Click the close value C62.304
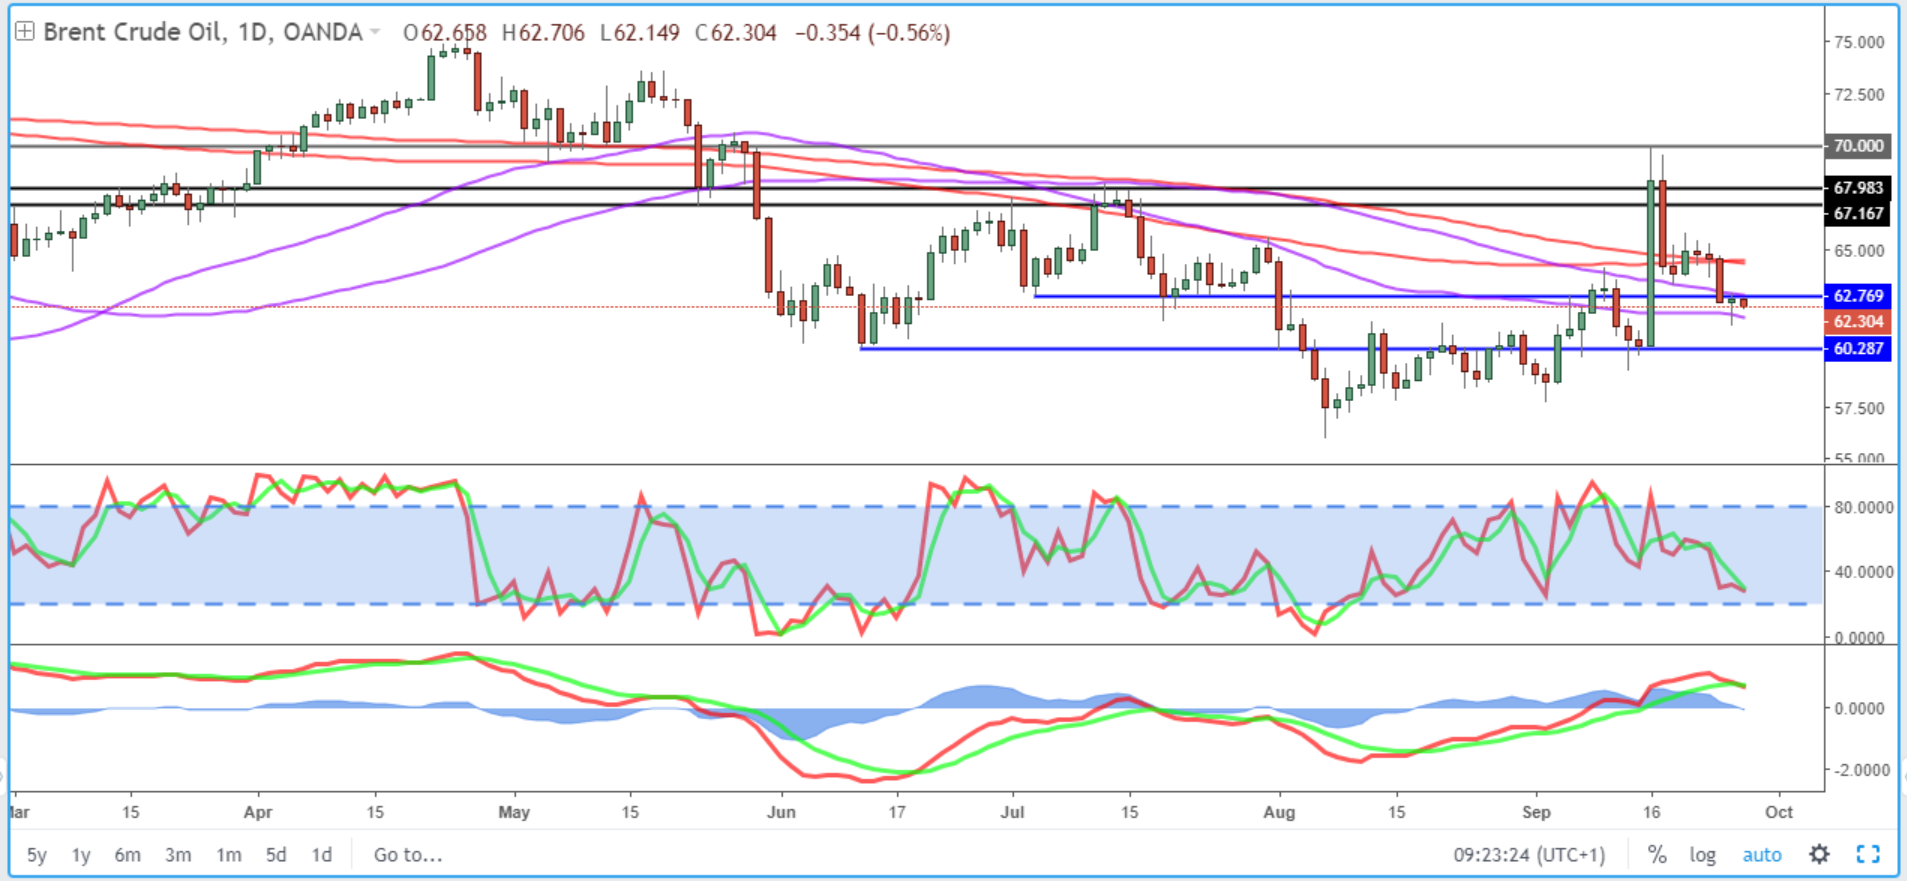Screen dimensions: 1907x881 coord(736,32)
